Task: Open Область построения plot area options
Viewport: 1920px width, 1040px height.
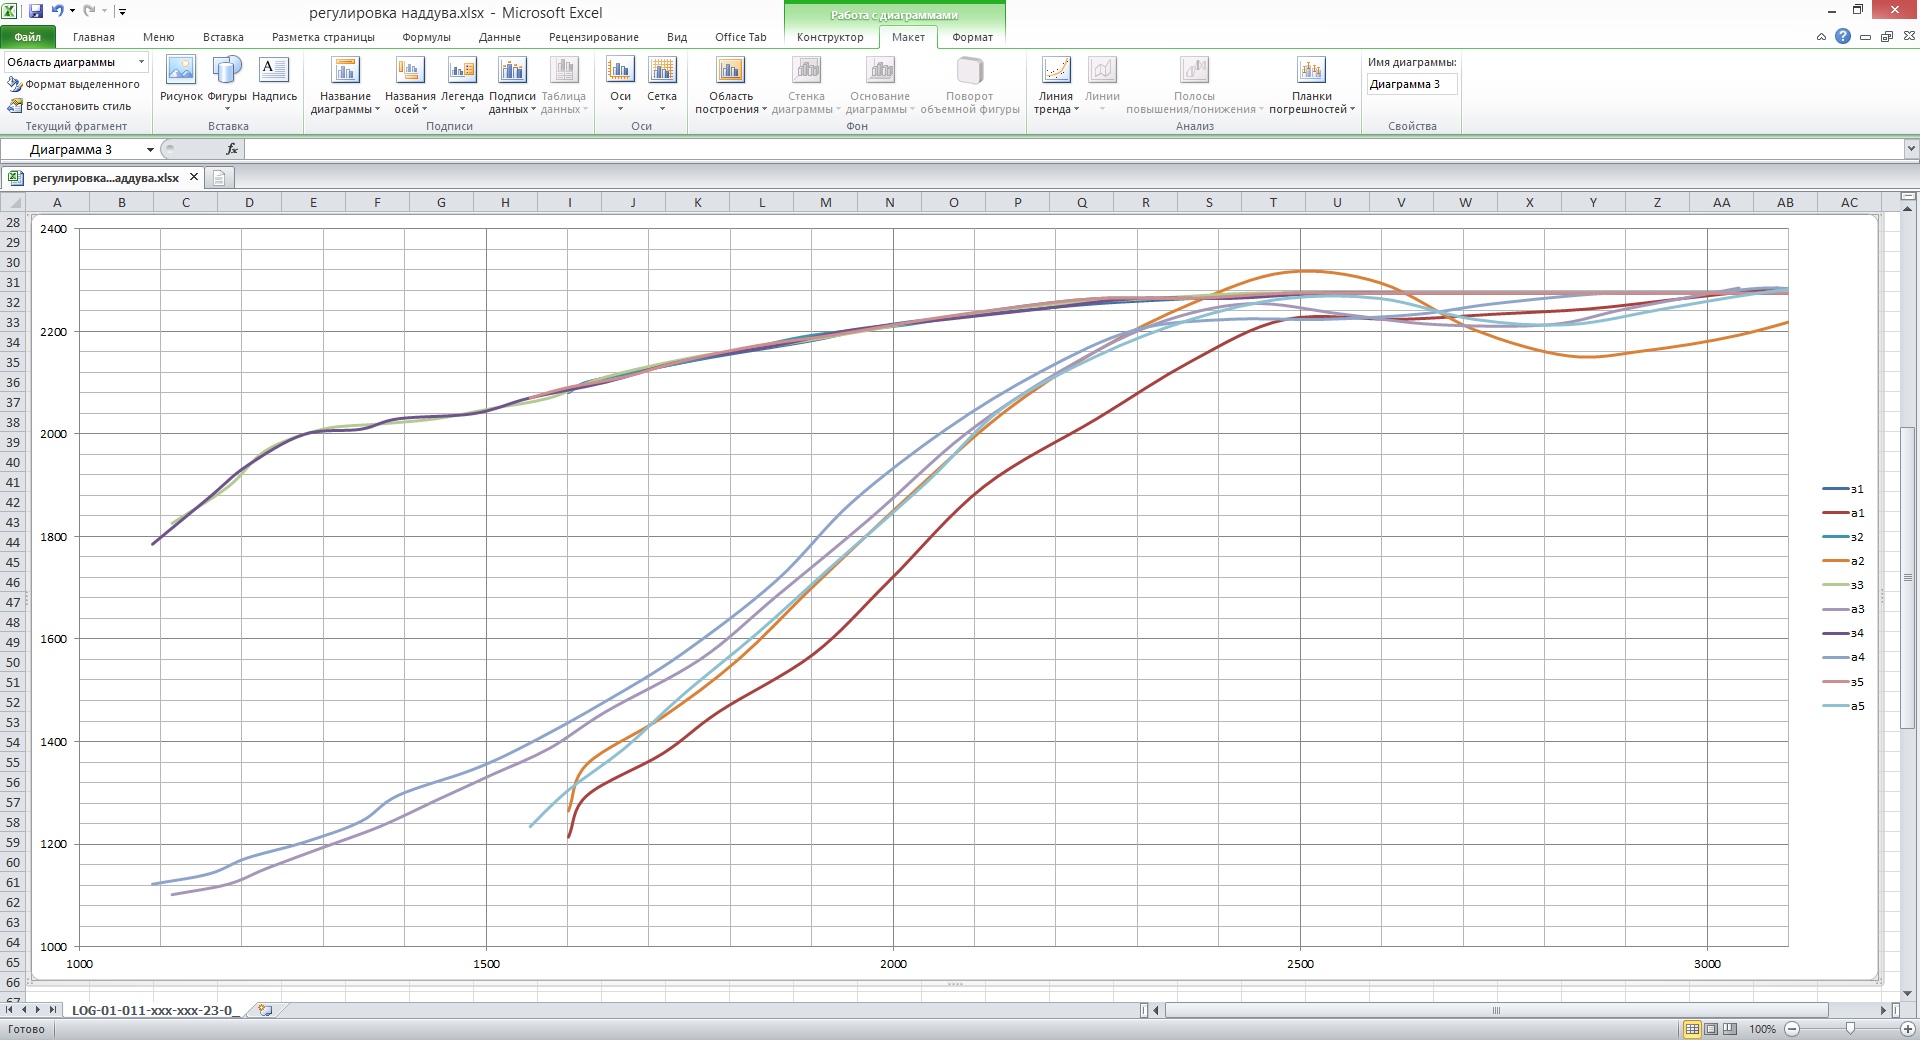Action: click(x=731, y=84)
